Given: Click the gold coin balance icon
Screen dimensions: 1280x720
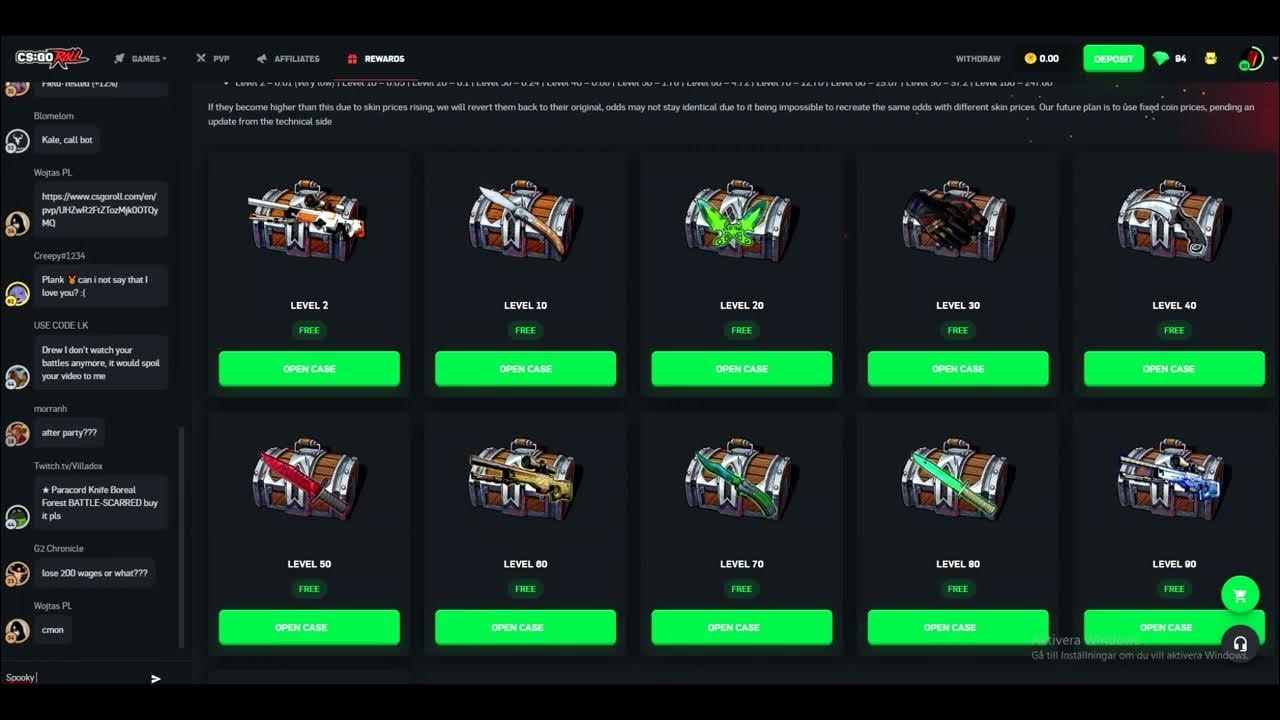Looking at the screenshot, I should coord(1031,59).
